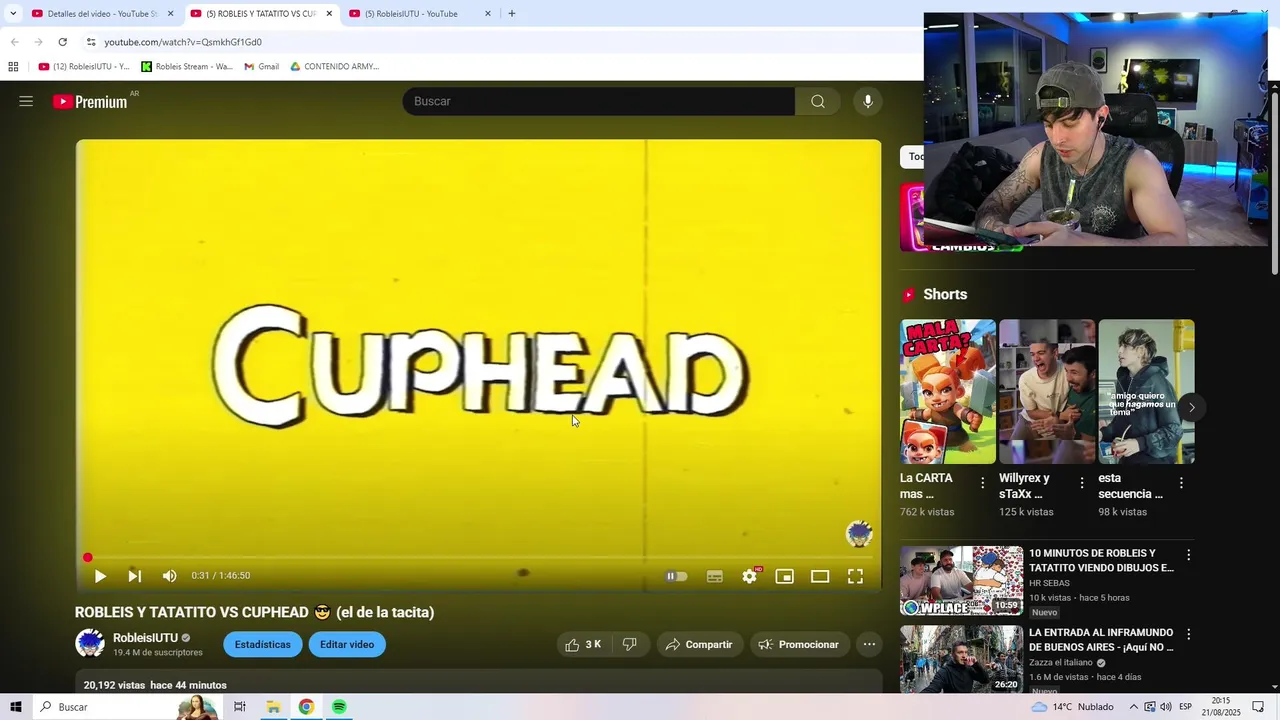The width and height of the screenshot is (1280, 720).
Task: Open options for LA ENTRADA AL INFRAMUNDO
Action: (x=1188, y=634)
